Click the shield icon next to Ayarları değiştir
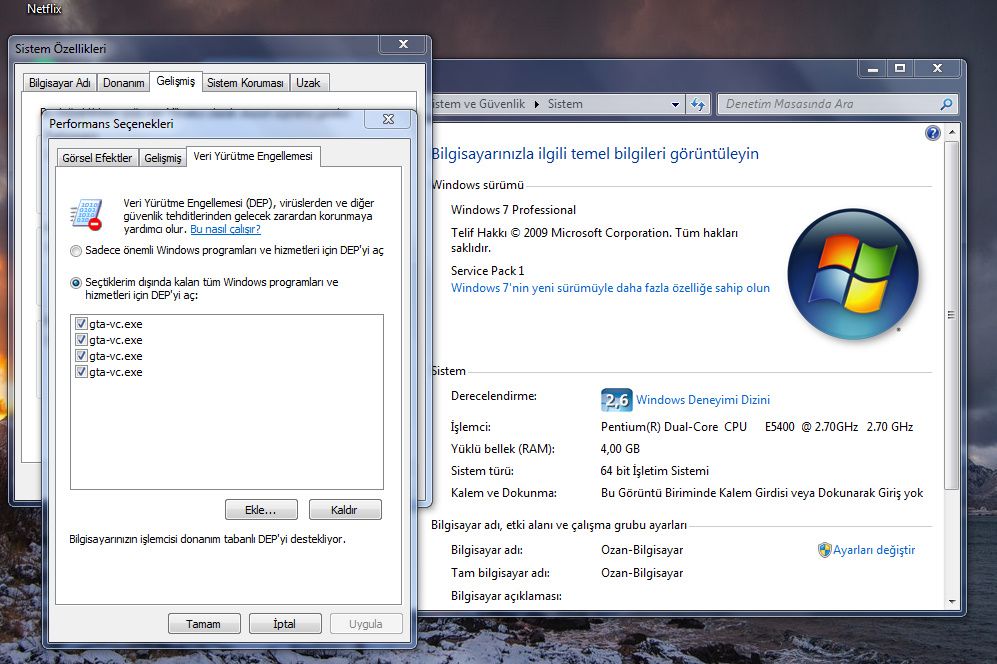Viewport: 997px width, 664px height. 824,550
